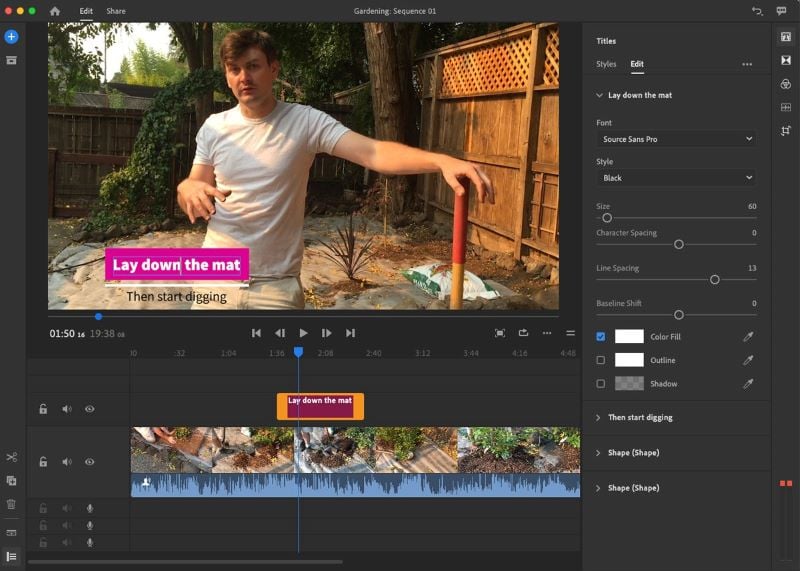Step forward one frame
The height and width of the screenshot is (571, 800).
[327, 333]
